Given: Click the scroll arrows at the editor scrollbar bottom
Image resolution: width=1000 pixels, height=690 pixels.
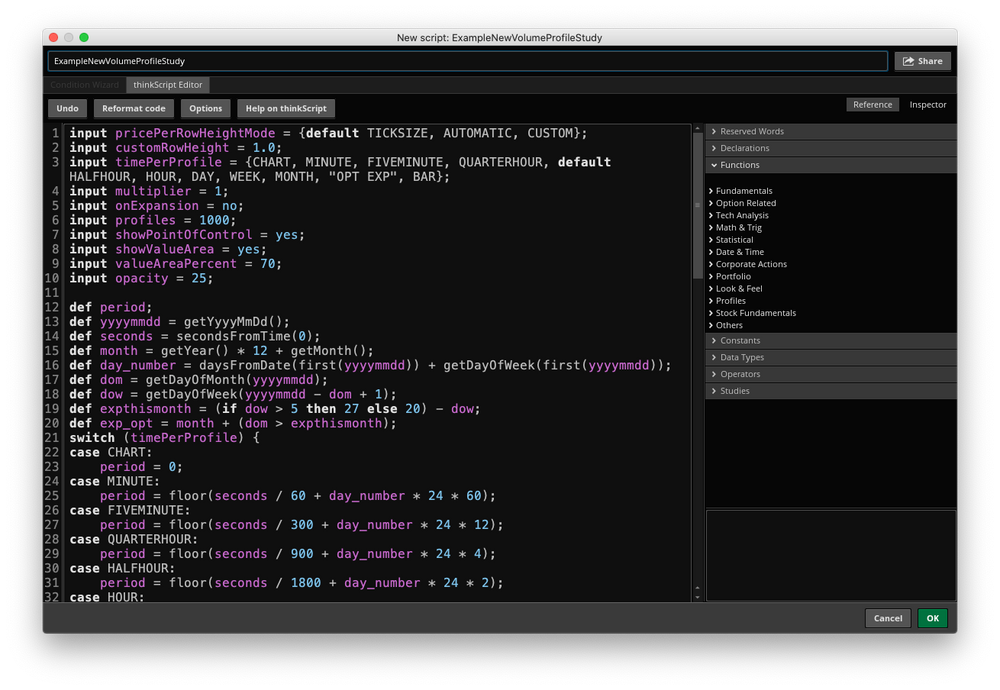Looking at the screenshot, I should point(697,593).
